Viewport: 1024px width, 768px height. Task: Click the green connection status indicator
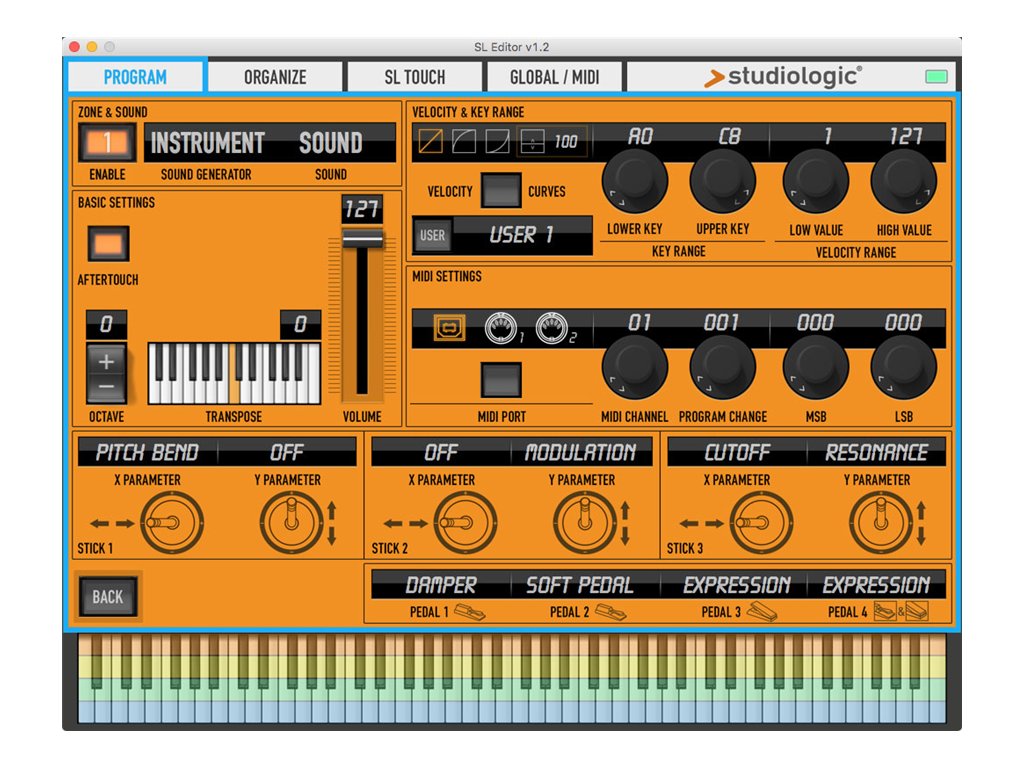coord(936,77)
